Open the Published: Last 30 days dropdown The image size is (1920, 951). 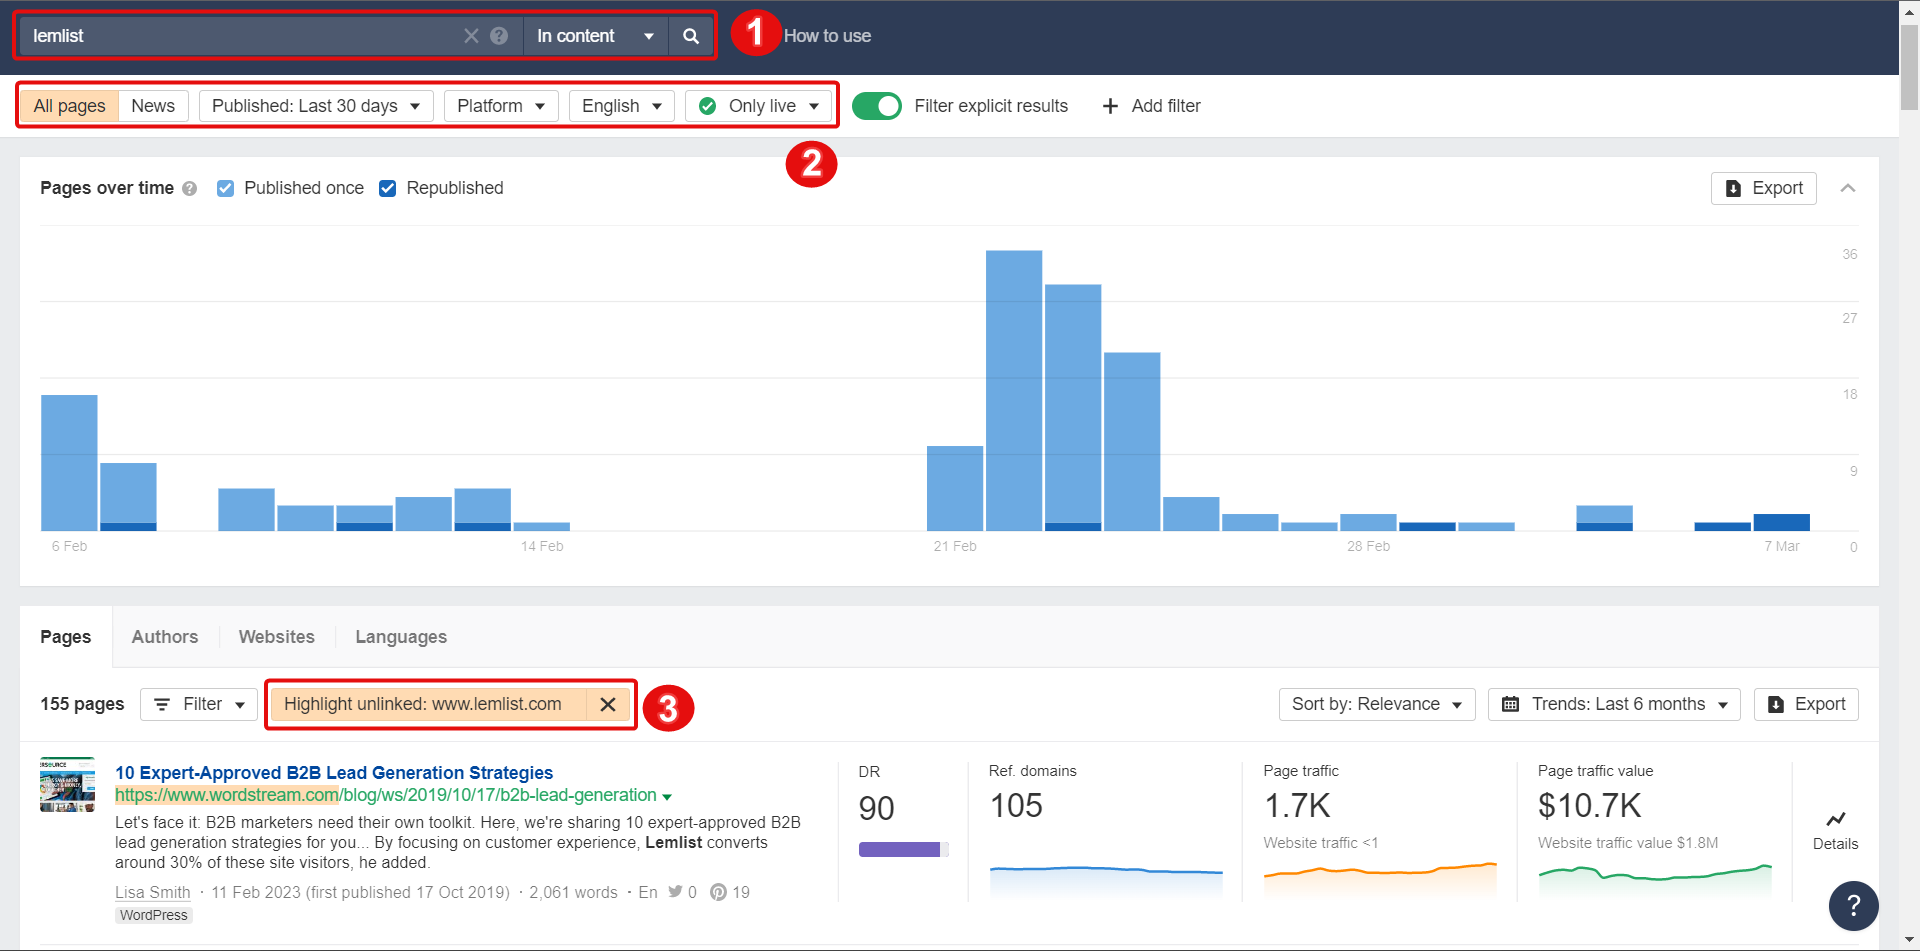316,106
